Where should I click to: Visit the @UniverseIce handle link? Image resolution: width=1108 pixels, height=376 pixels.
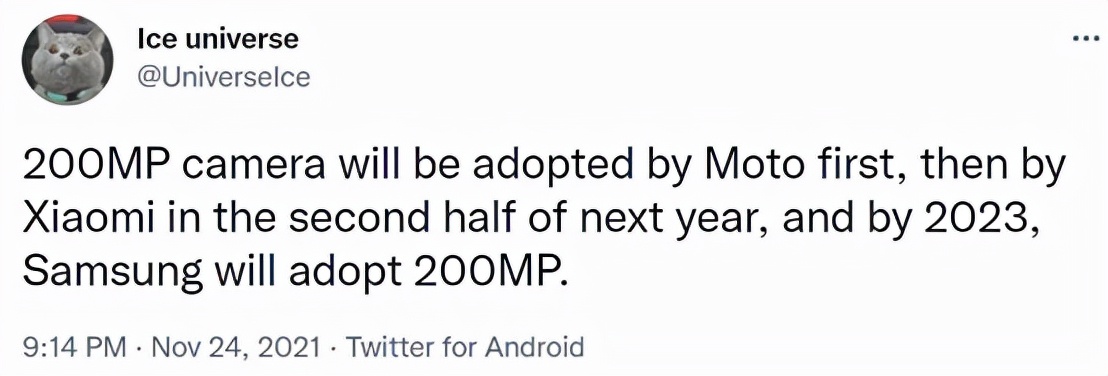pyautogui.click(x=224, y=76)
